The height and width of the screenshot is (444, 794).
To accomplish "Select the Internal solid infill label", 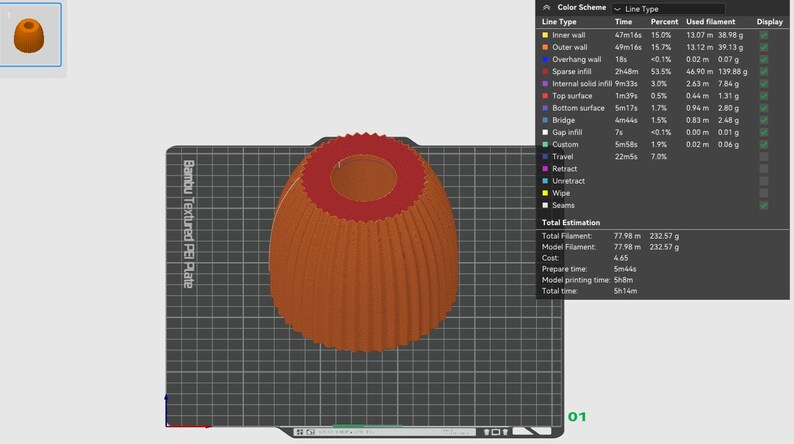I will click(x=582, y=84).
